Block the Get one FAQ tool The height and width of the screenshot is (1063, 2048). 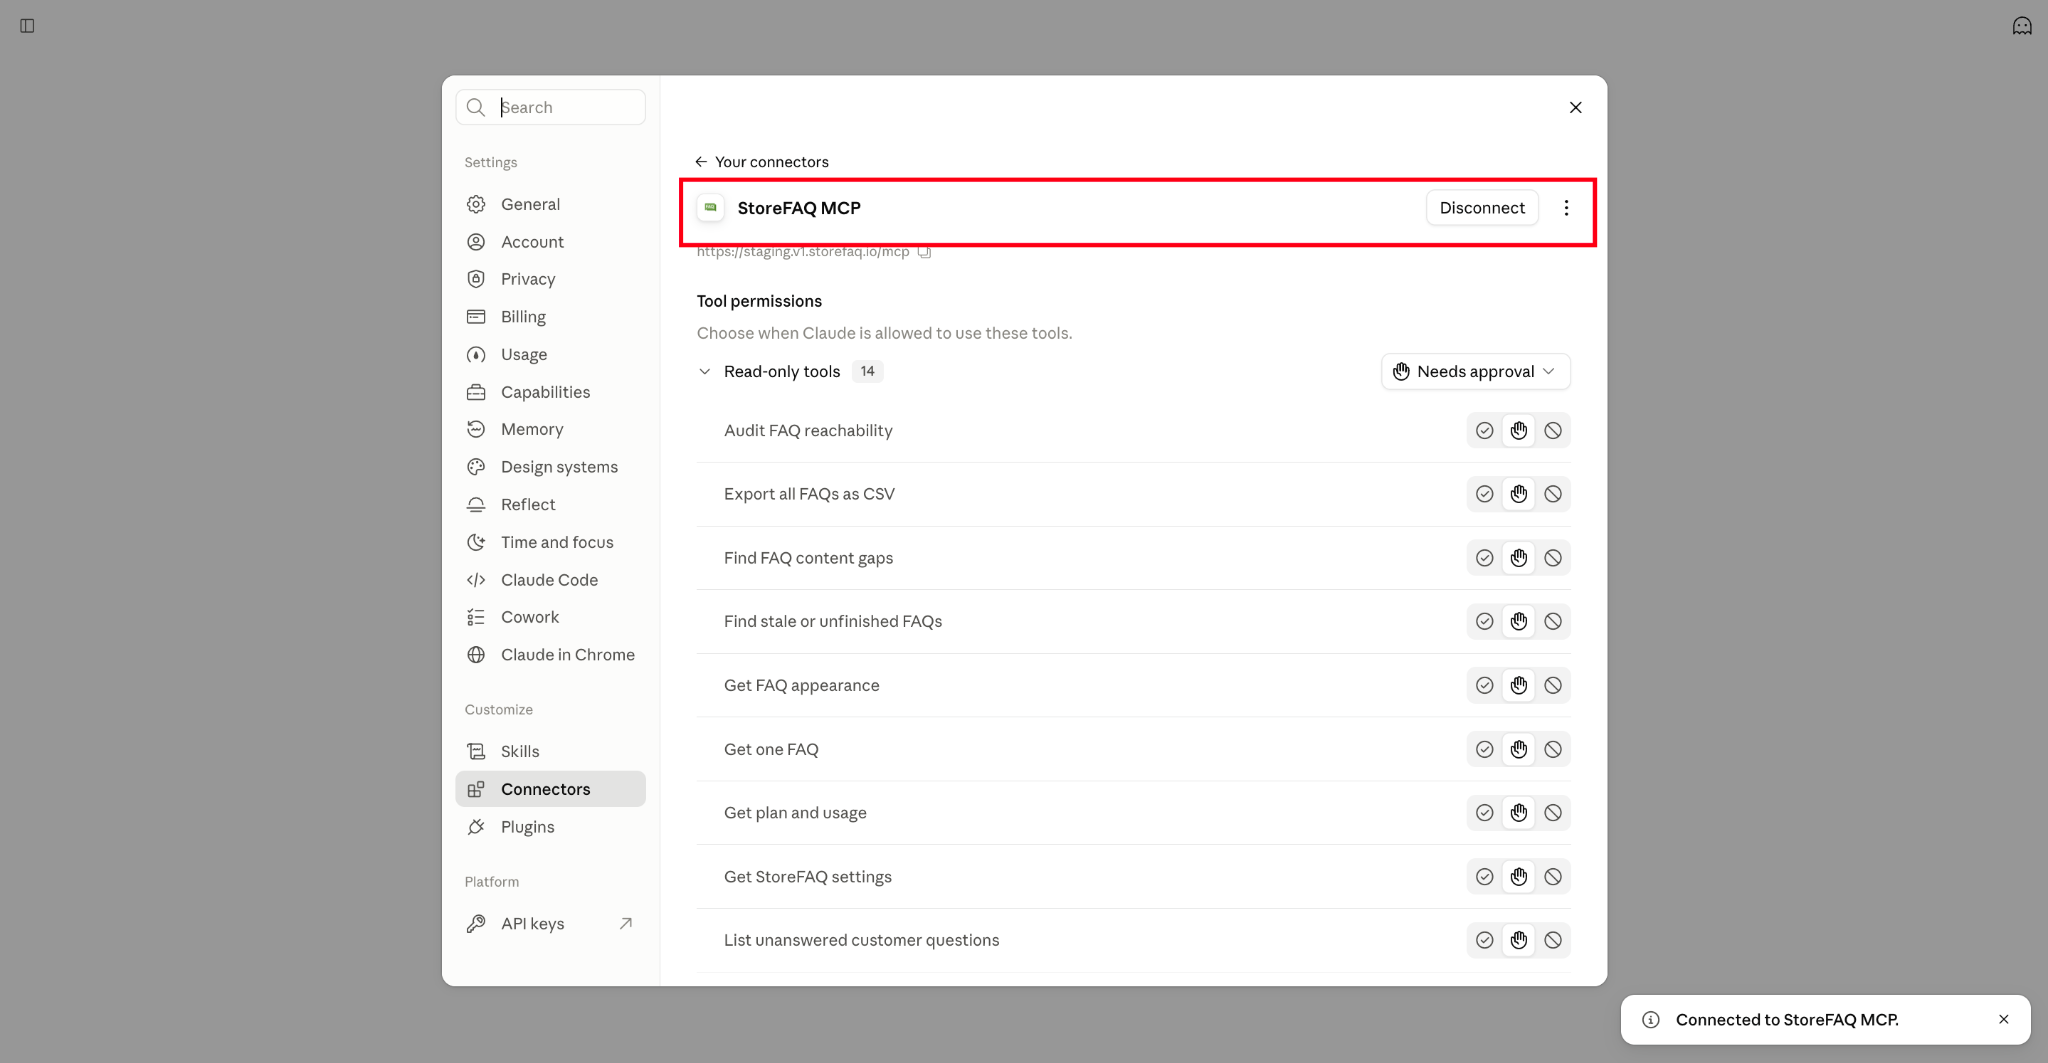[1553, 750]
